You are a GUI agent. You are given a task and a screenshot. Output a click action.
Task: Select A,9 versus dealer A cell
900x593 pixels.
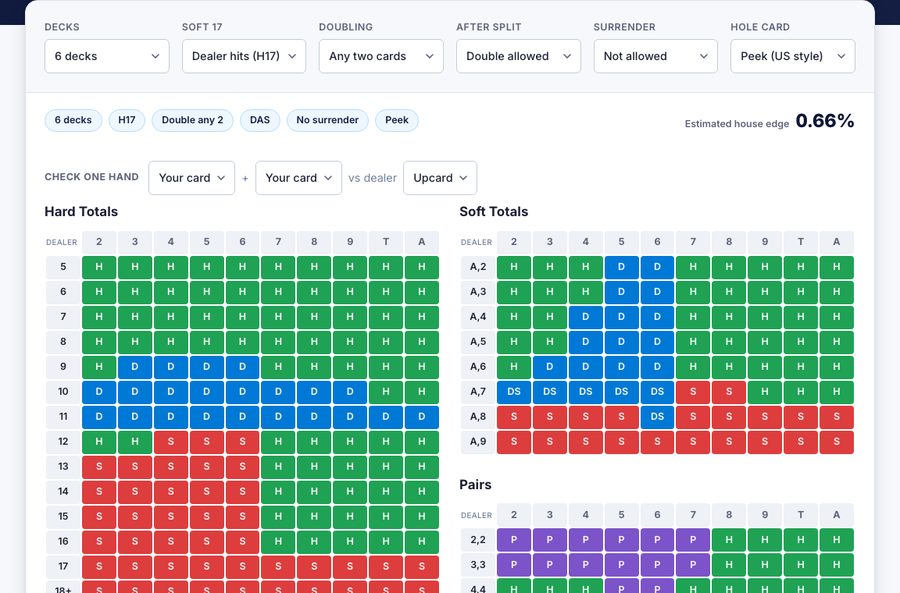tap(837, 441)
